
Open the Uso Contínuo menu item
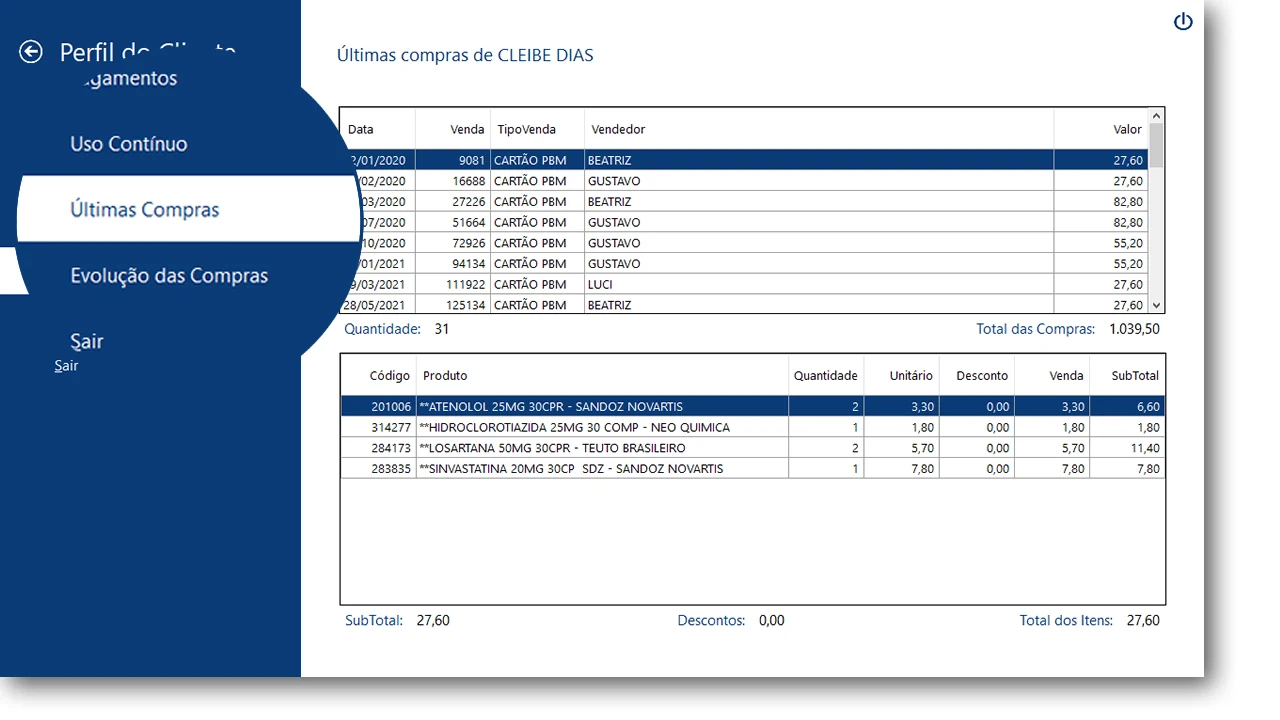click(x=129, y=144)
